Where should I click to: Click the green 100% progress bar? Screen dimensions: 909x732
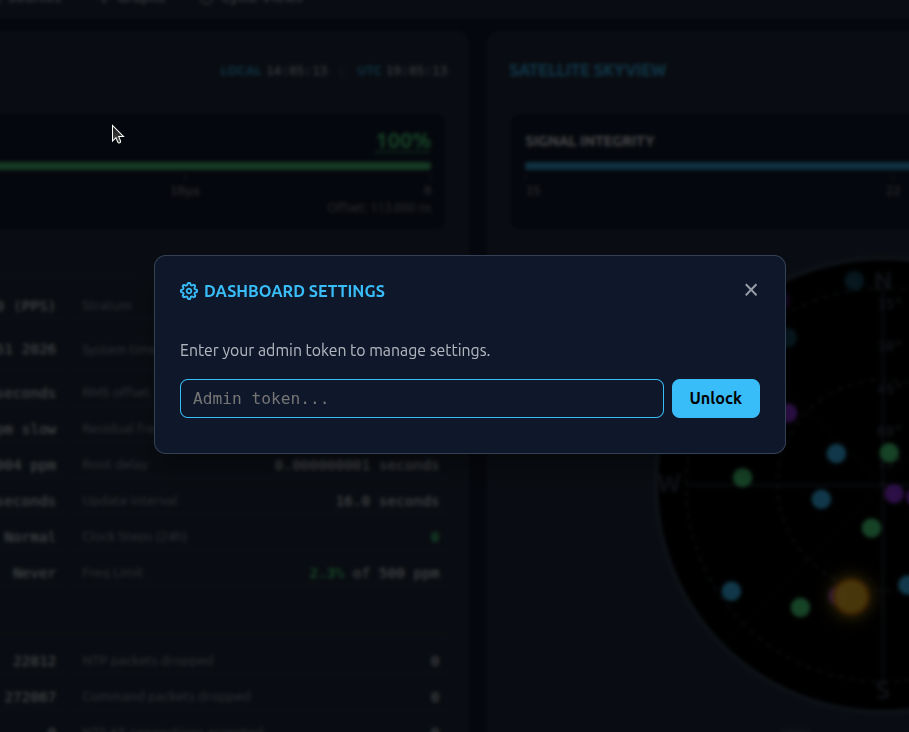(x=215, y=166)
